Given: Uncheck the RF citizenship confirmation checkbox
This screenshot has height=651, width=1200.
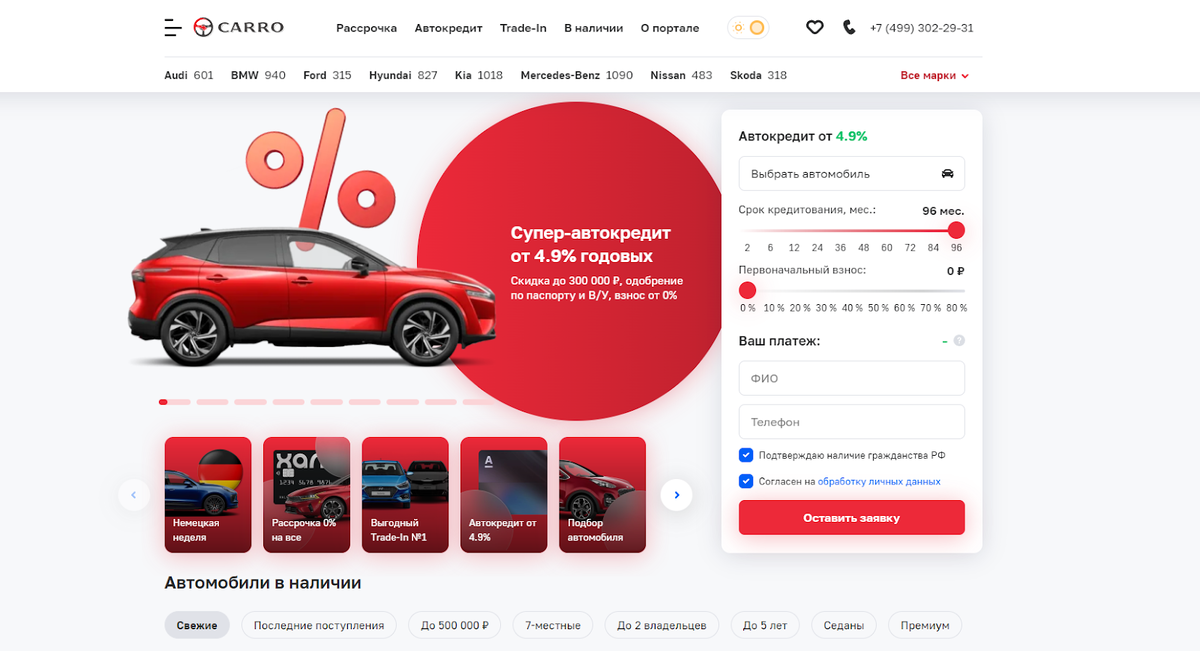Looking at the screenshot, I should pyautogui.click(x=746, y=455).
